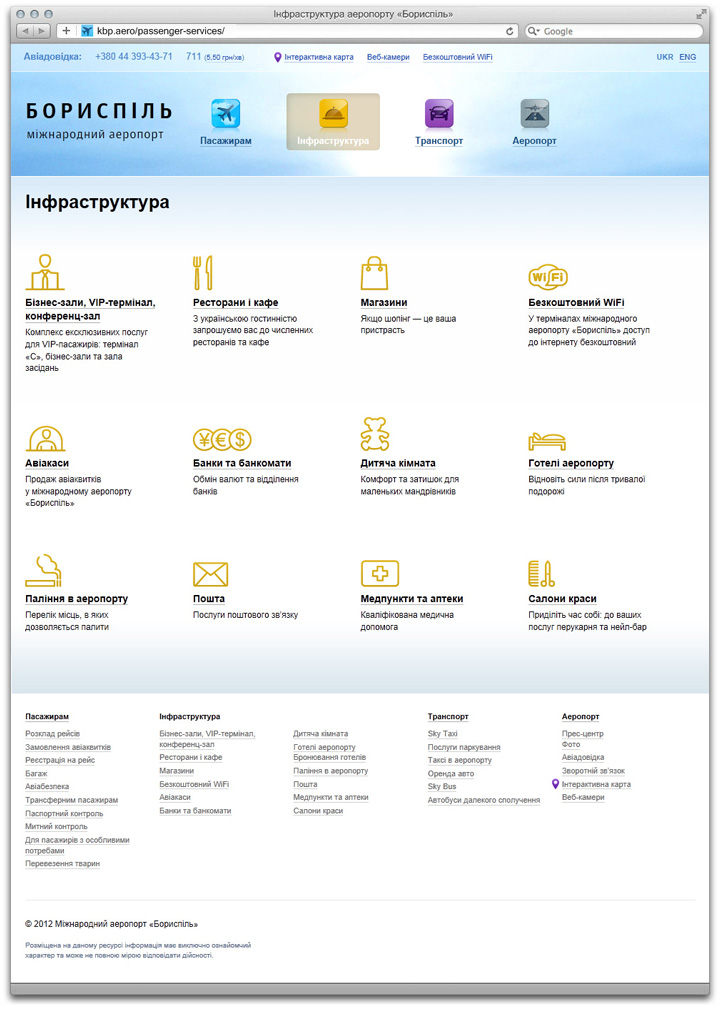Open the Паління в аеропорту heading

click(x=77, y=599)
